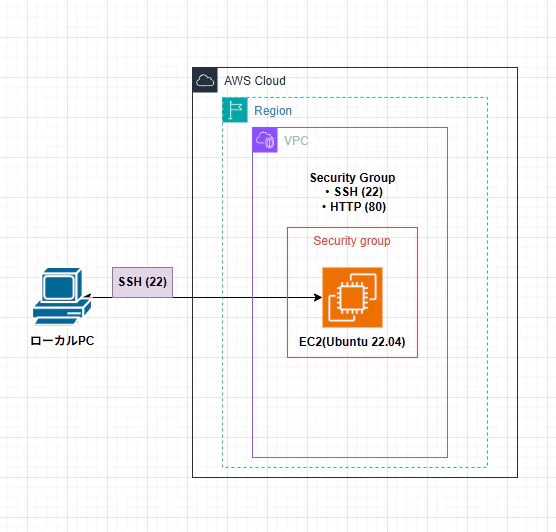Select the AWS Cloud icon

tap(205, 80)
